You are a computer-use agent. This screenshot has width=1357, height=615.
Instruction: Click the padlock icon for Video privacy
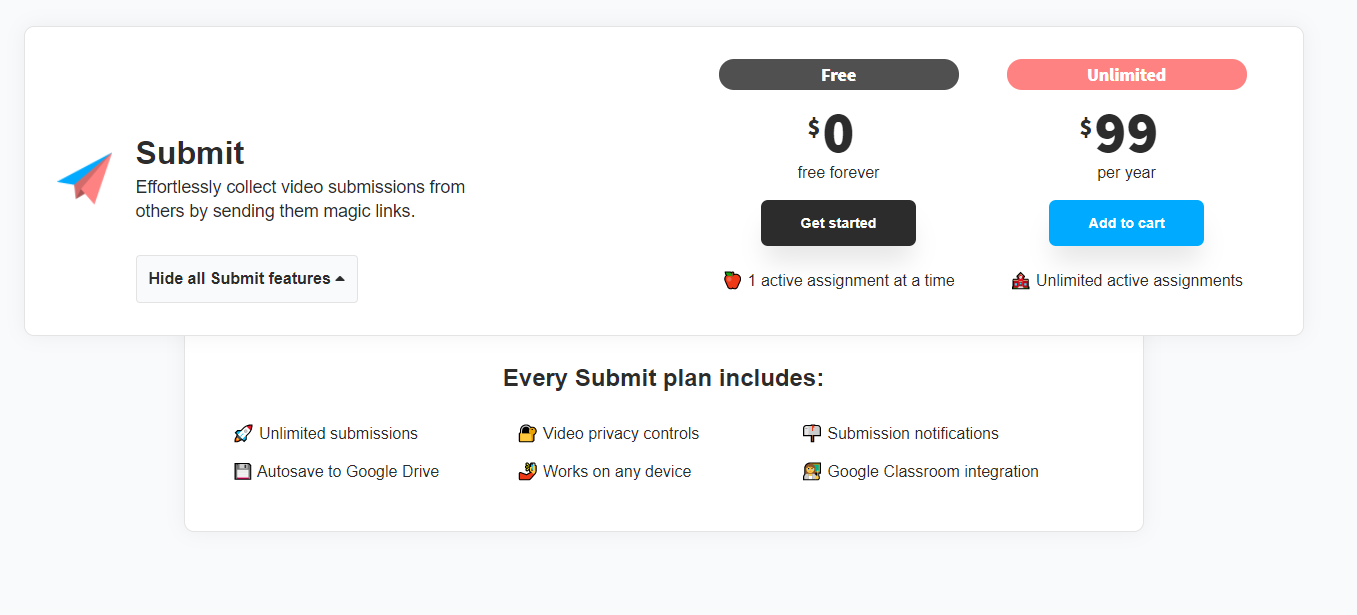click(x=527, y=433)
